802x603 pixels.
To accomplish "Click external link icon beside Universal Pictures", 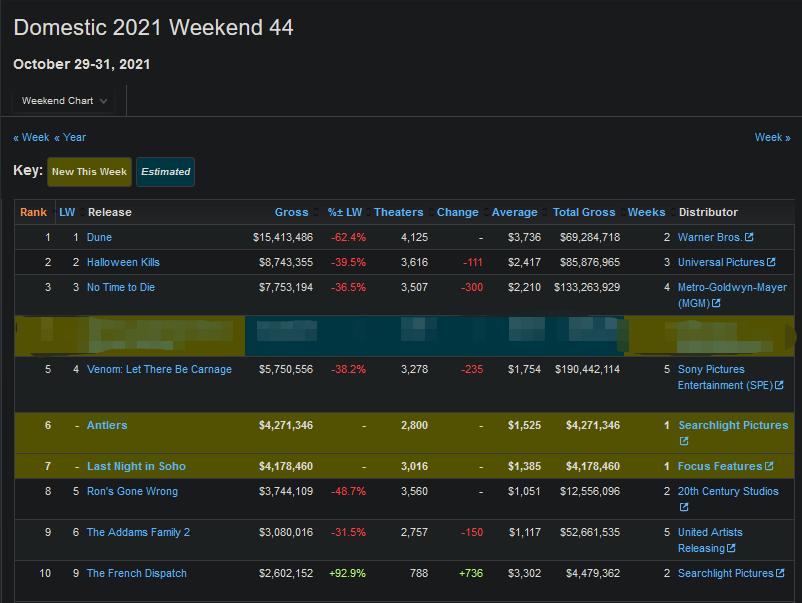I will pos(771,262).
